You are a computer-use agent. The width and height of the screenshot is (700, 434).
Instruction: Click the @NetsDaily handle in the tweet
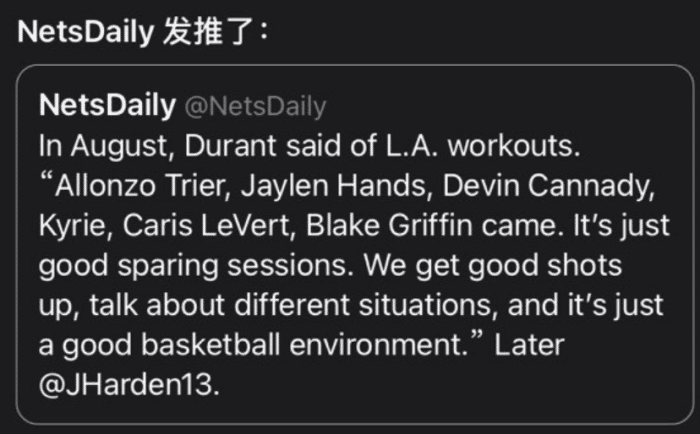coord(255,105)
